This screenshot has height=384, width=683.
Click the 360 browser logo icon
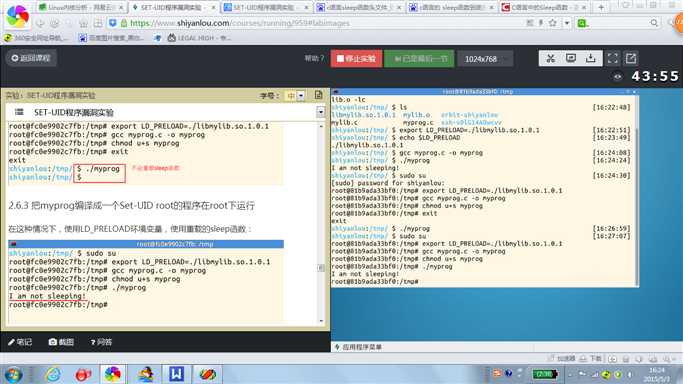point(17,16)
